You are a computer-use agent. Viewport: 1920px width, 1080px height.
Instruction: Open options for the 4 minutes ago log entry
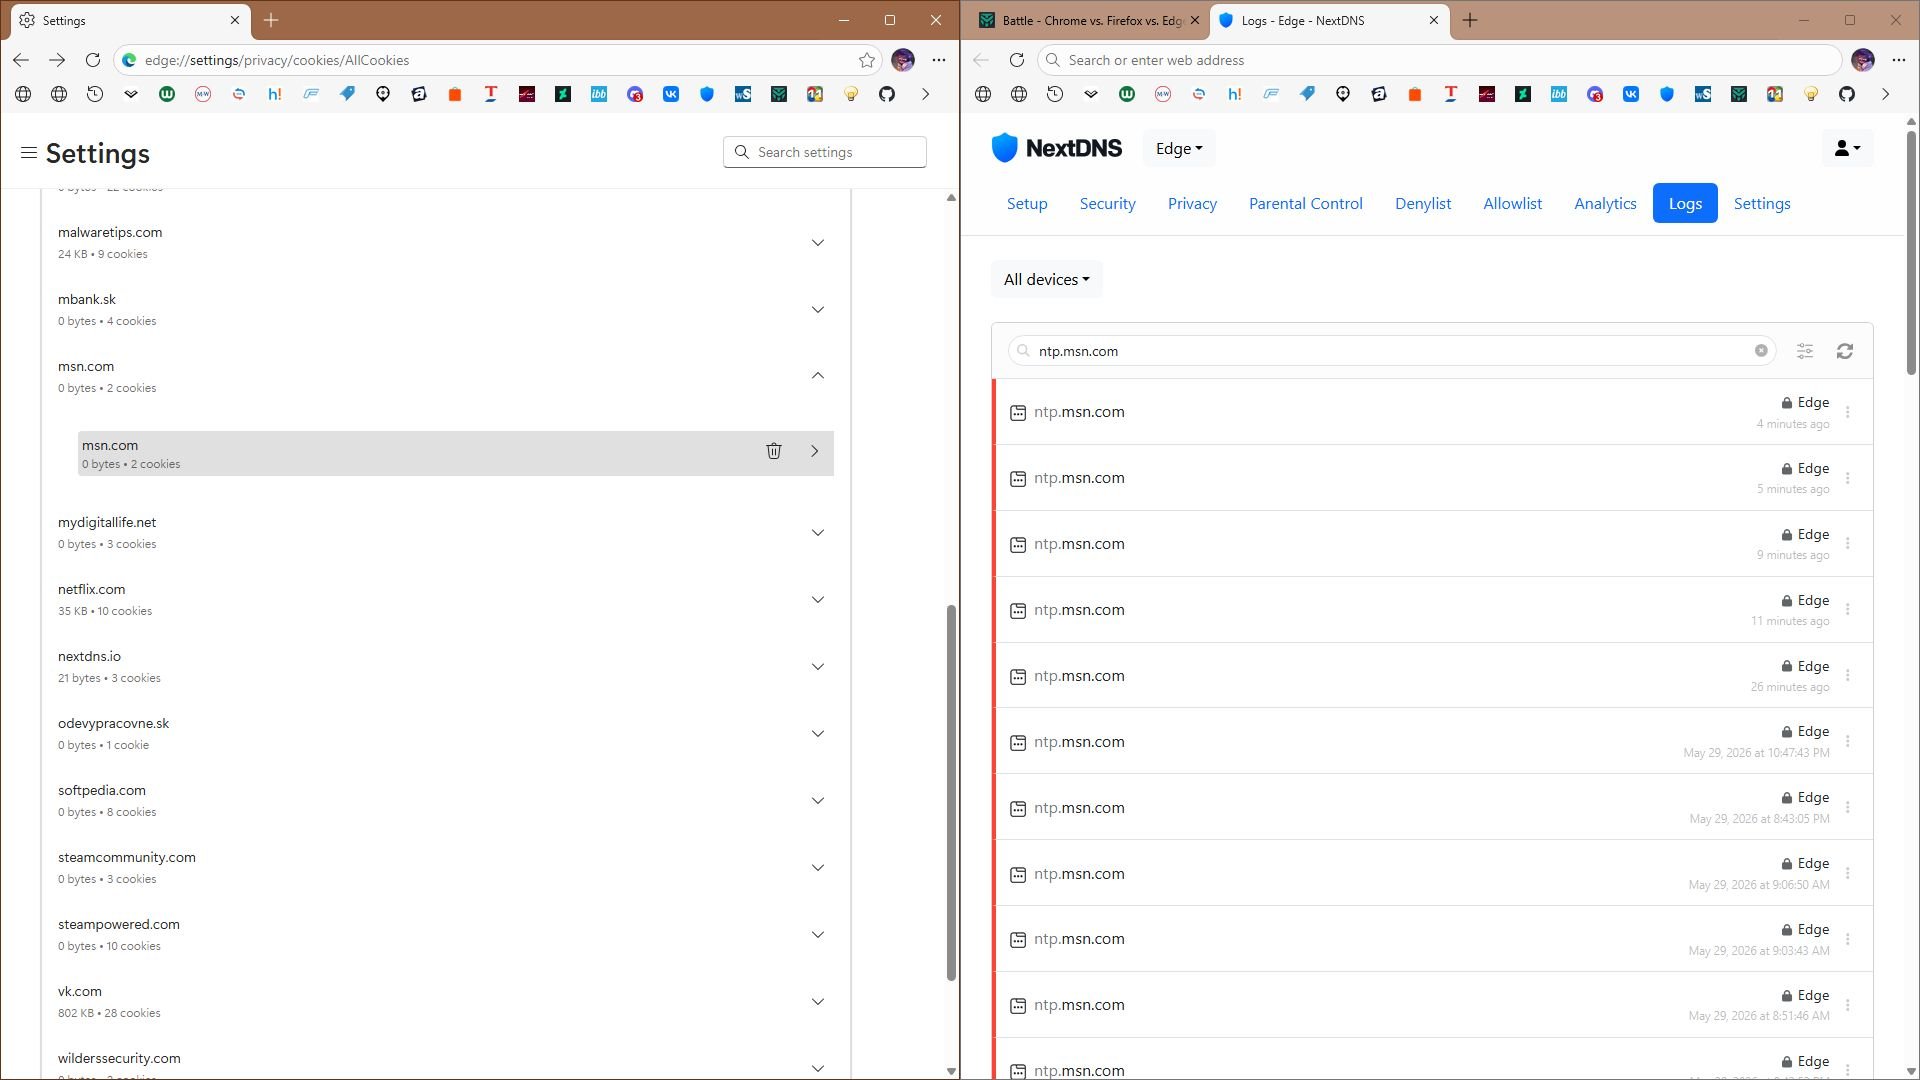click(1848, 412)
